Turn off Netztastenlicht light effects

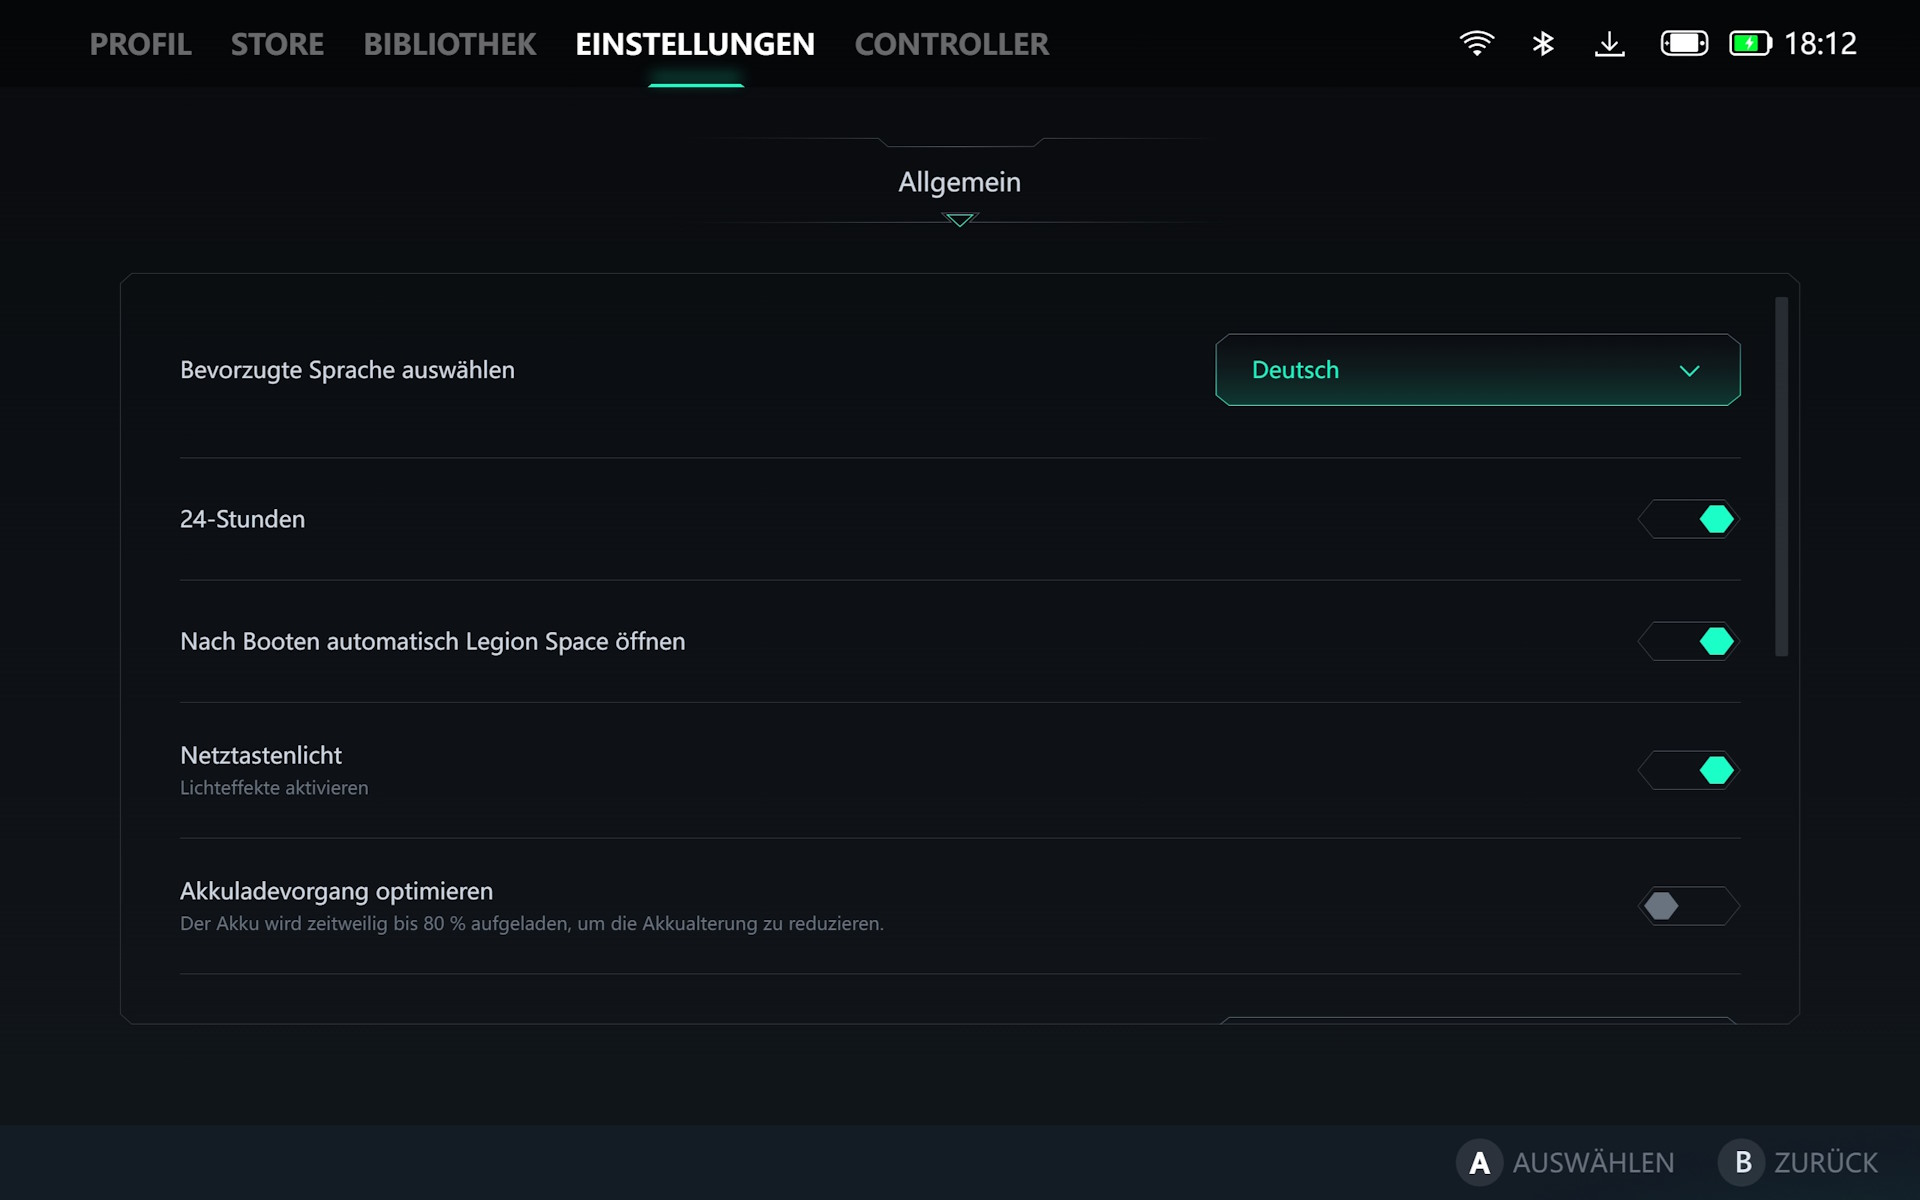point(1689,770)
